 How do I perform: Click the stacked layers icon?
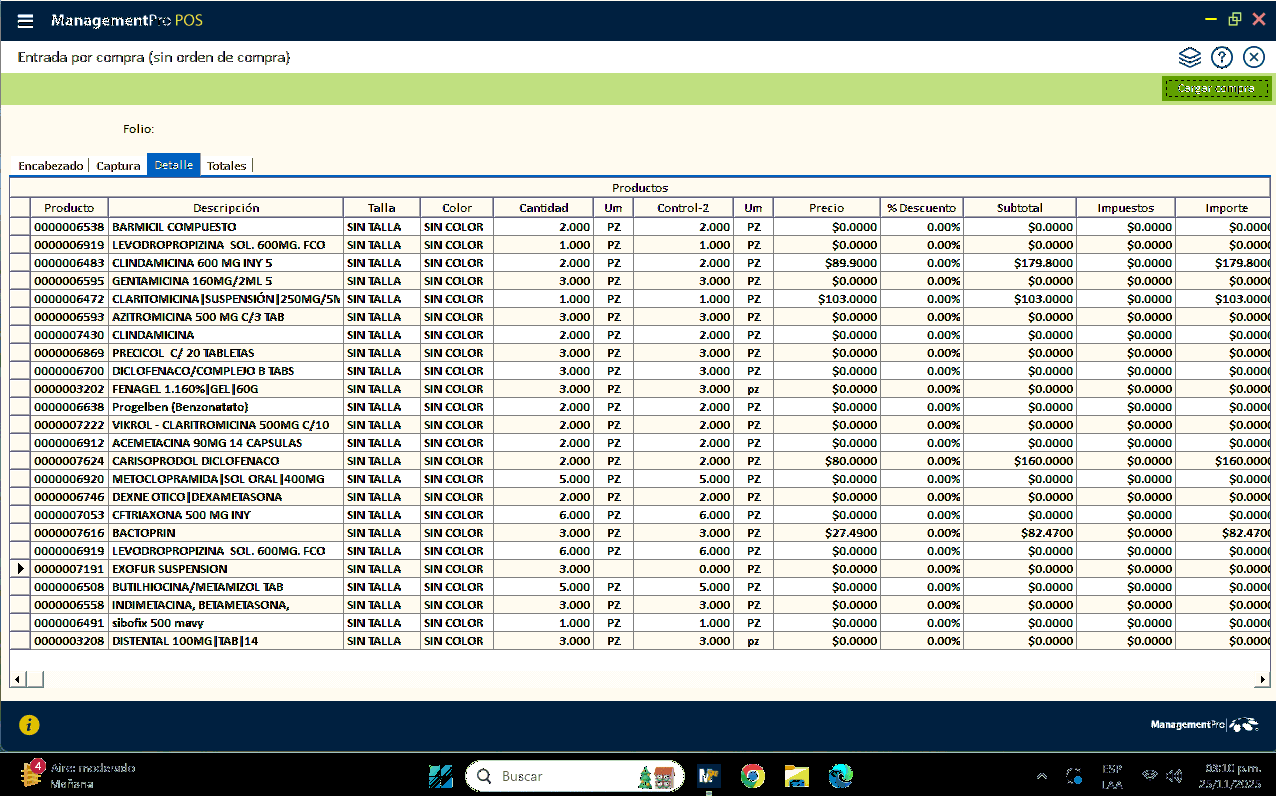[x=1189, y=58]
